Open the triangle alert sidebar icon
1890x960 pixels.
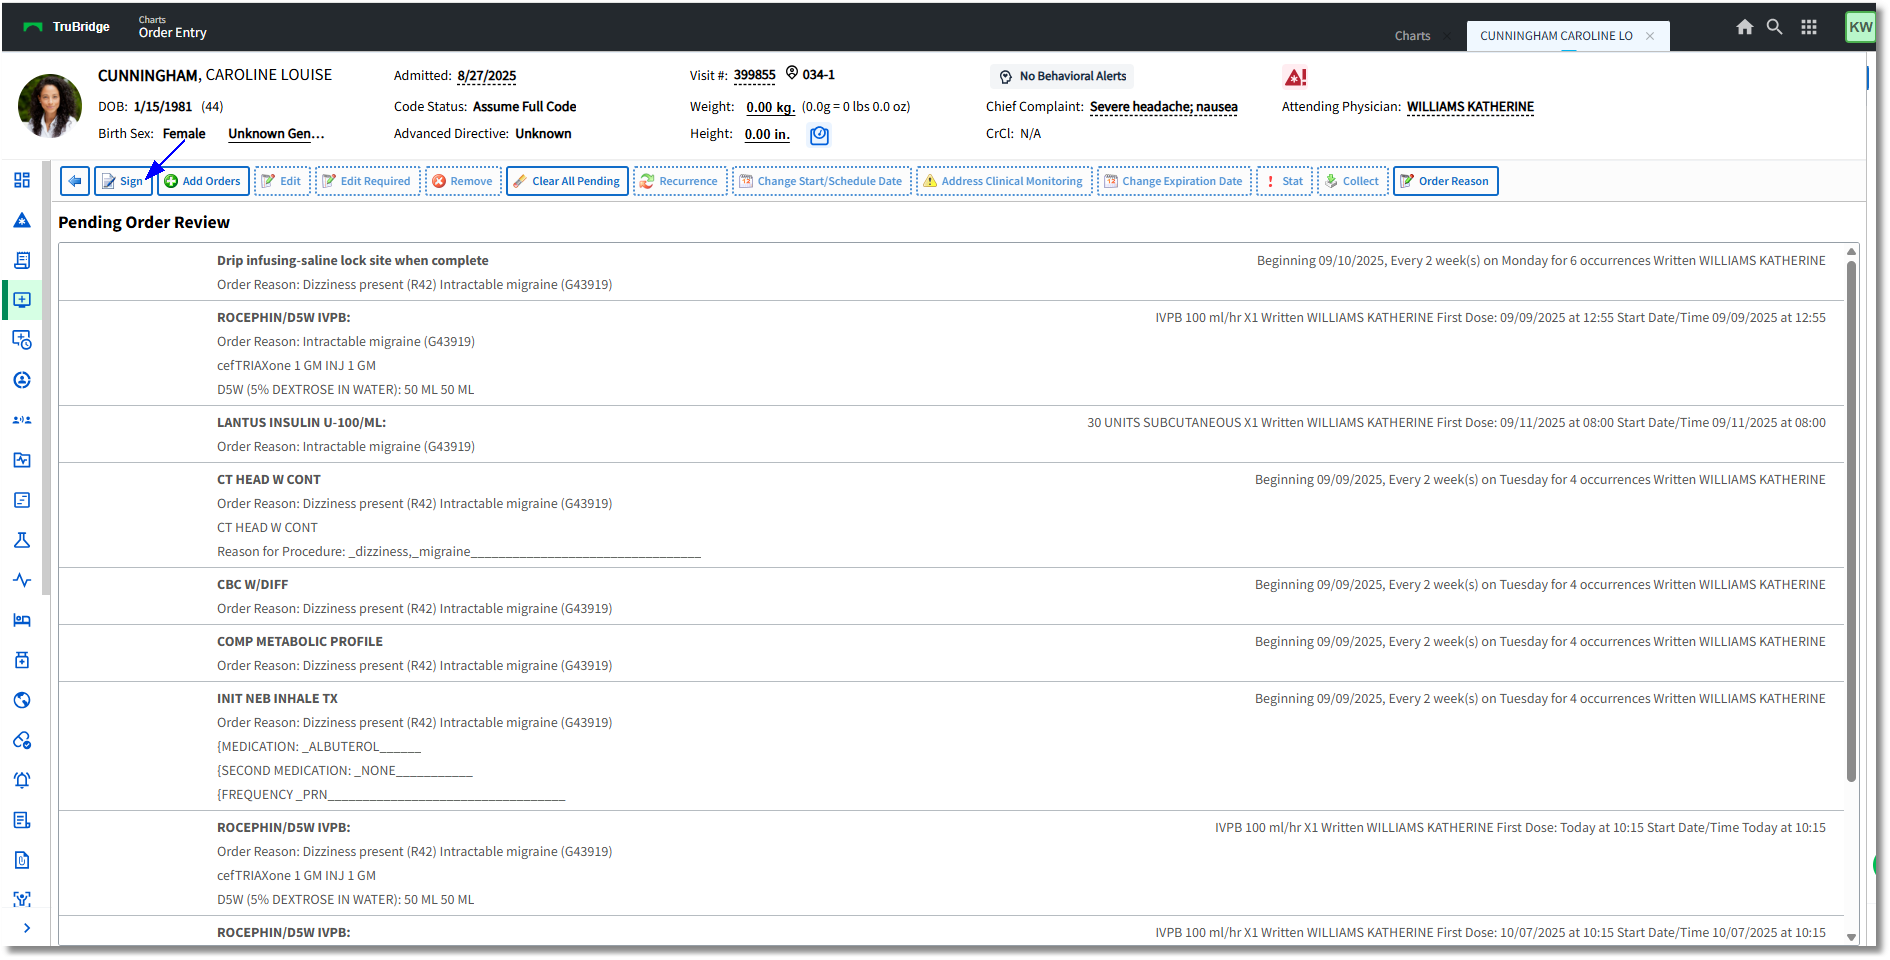[22, 220]
